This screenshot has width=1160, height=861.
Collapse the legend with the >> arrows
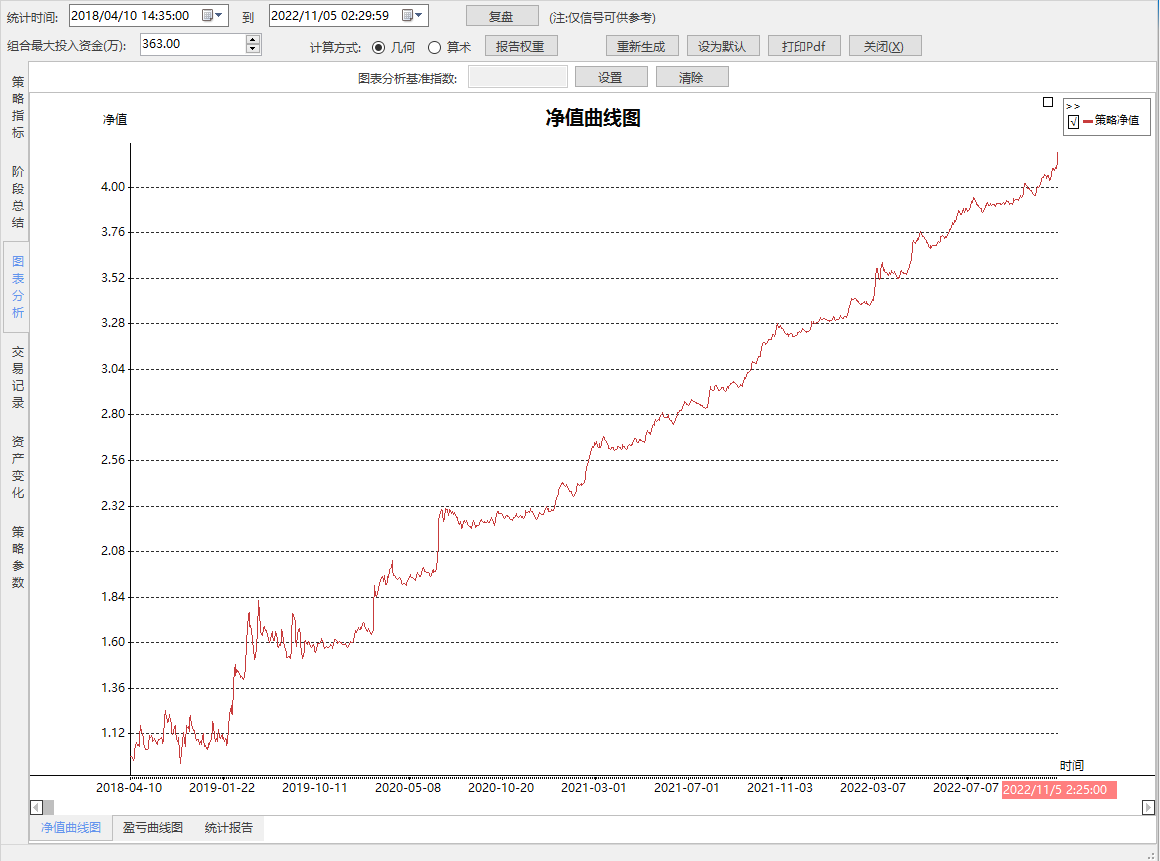tap(1073, 106)
